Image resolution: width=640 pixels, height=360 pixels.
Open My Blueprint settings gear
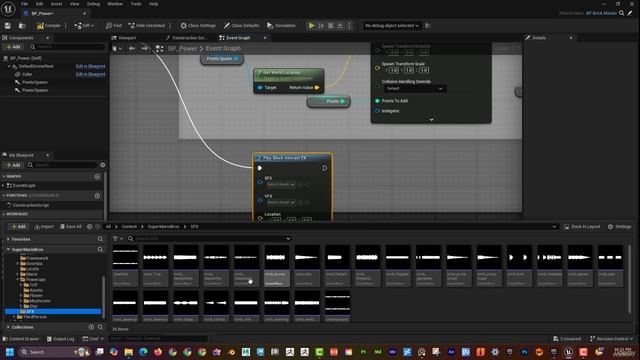click(x=103, y=165)
